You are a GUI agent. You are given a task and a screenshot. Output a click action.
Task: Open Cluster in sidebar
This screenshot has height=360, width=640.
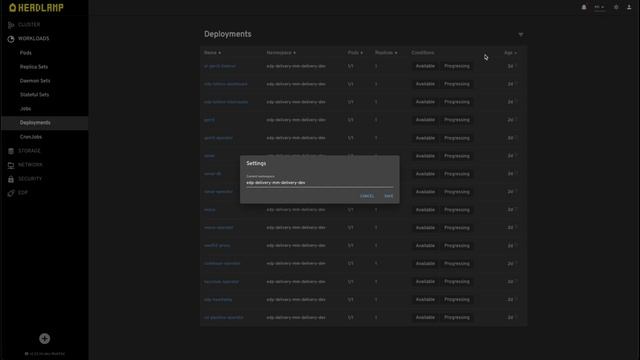click(29, 25)
